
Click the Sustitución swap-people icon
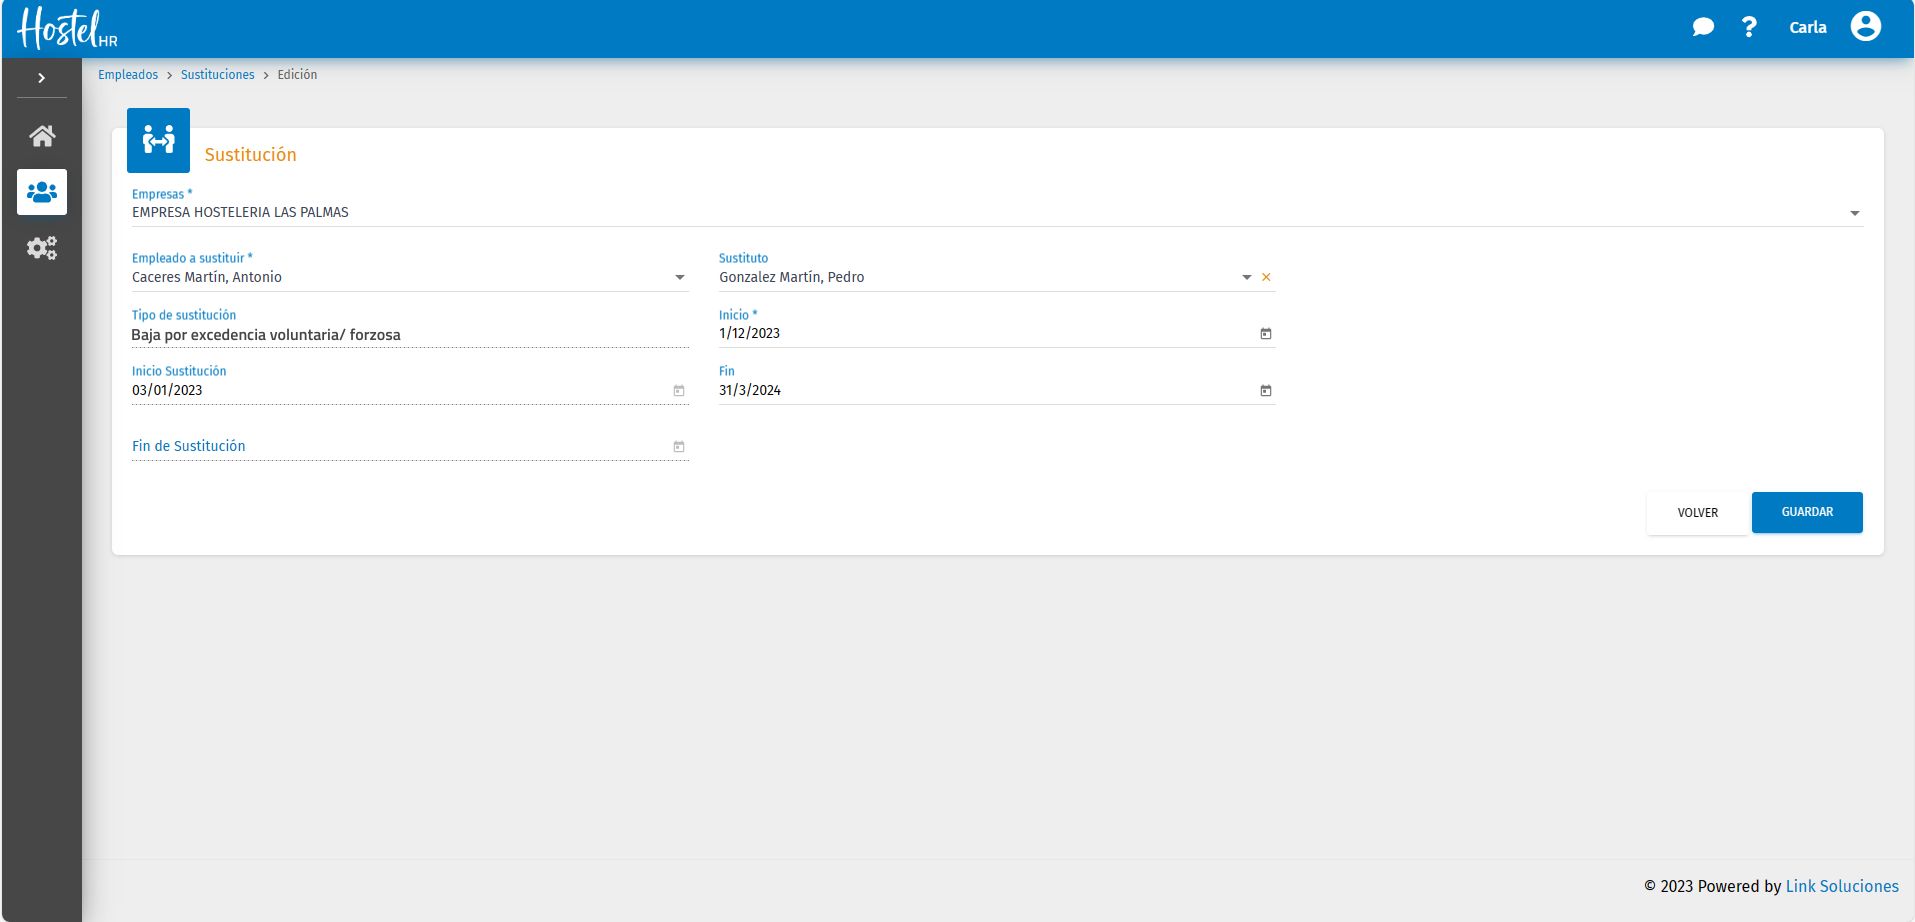point(158,140)
